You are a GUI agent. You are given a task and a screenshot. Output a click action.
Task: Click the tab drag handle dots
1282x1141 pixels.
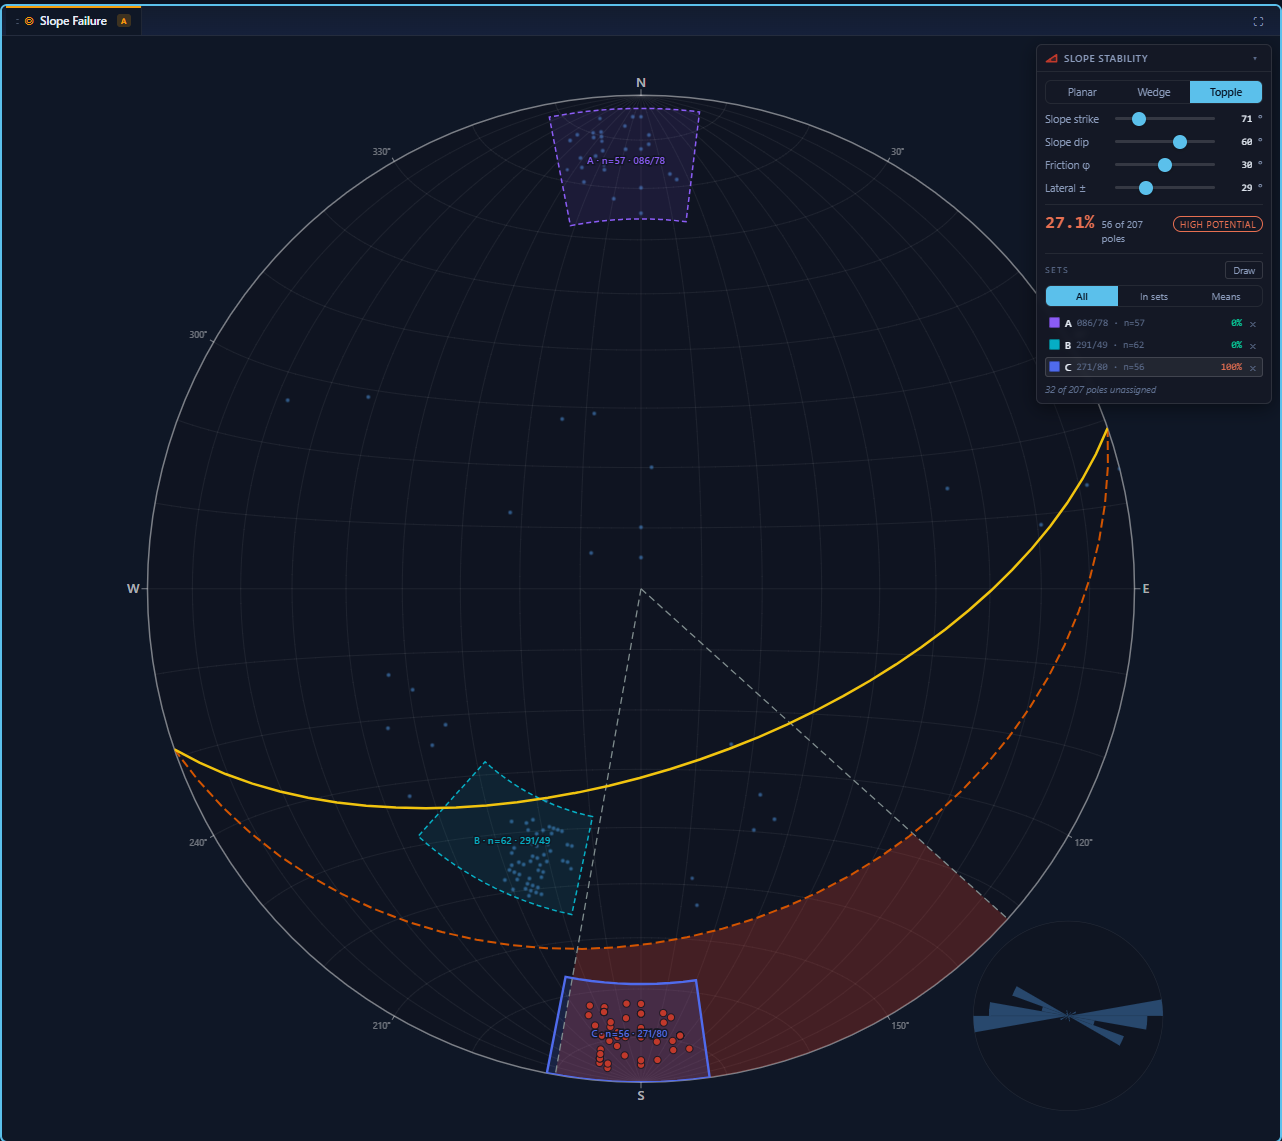pos(17,21)
